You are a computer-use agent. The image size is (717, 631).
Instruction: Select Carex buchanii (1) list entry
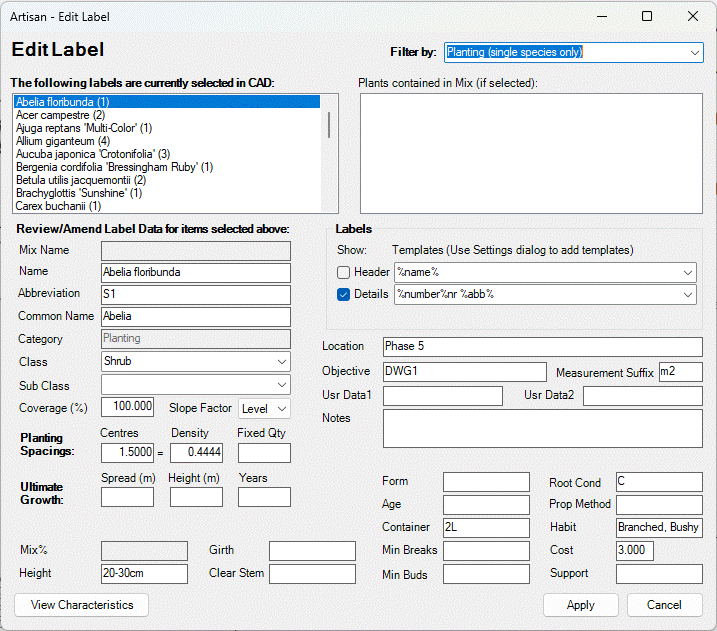click(58, 206)
